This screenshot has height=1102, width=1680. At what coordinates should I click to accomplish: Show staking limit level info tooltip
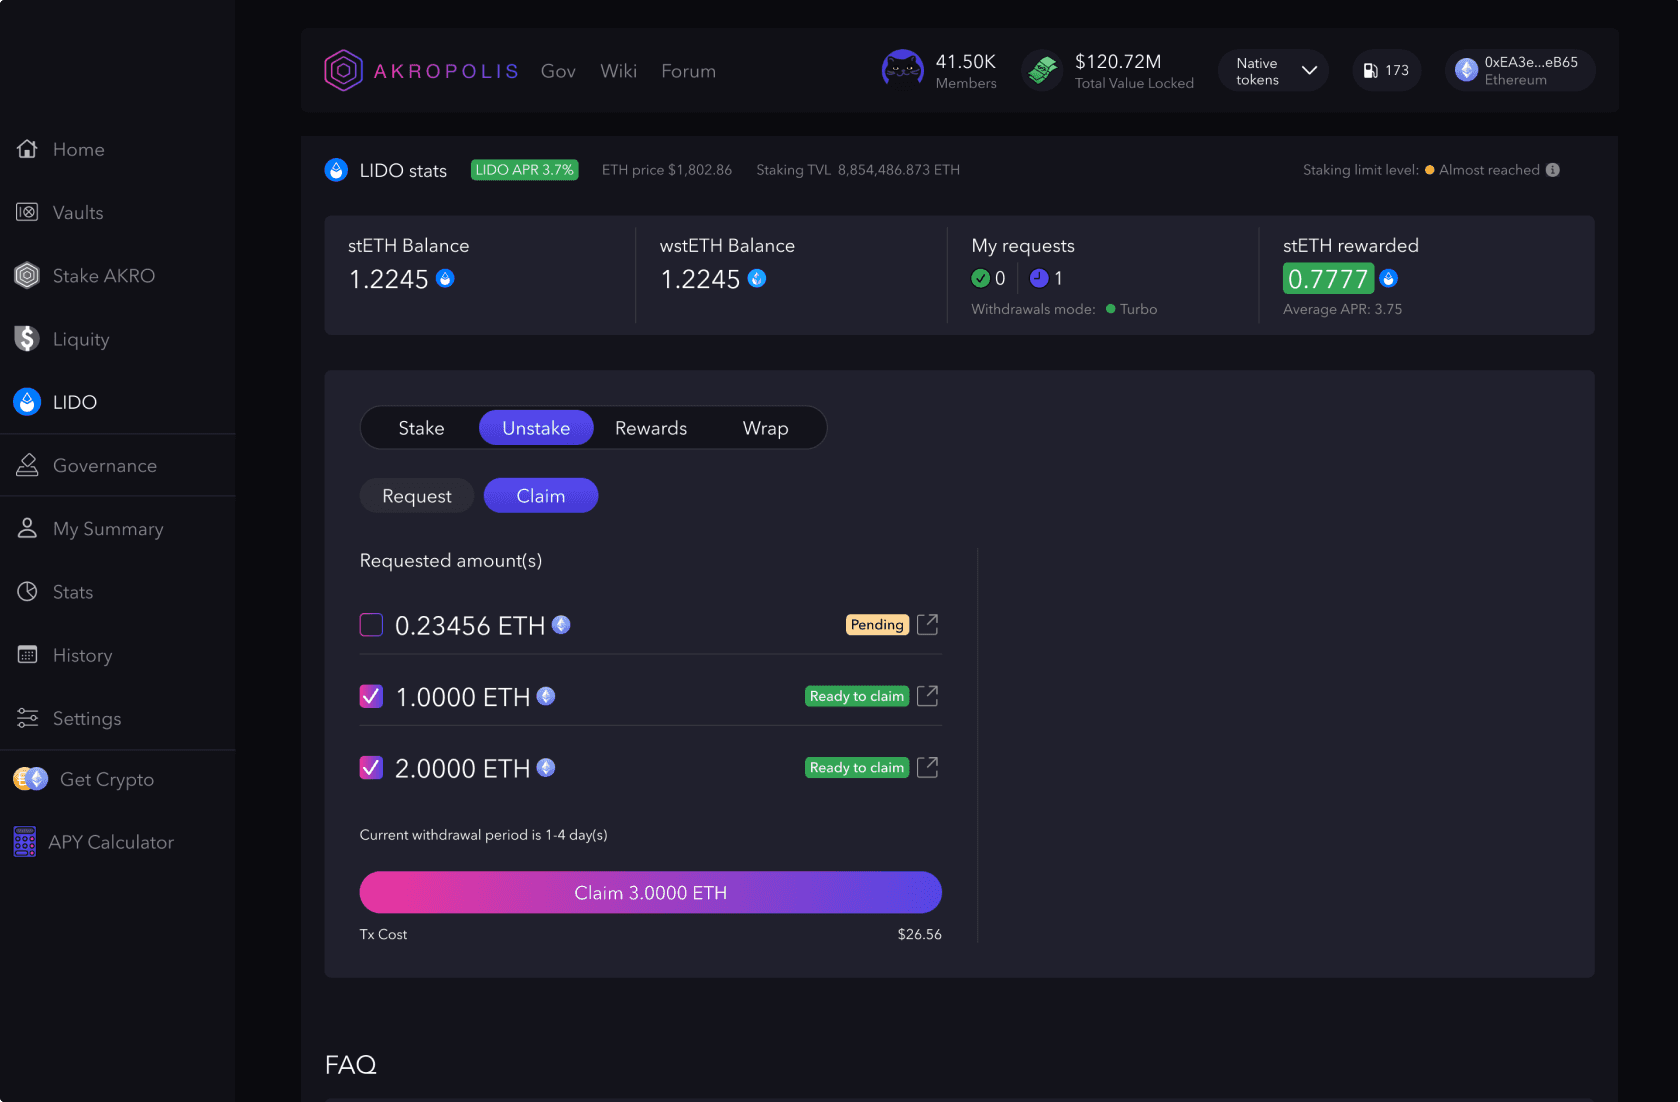click(x=1553, y=170)
